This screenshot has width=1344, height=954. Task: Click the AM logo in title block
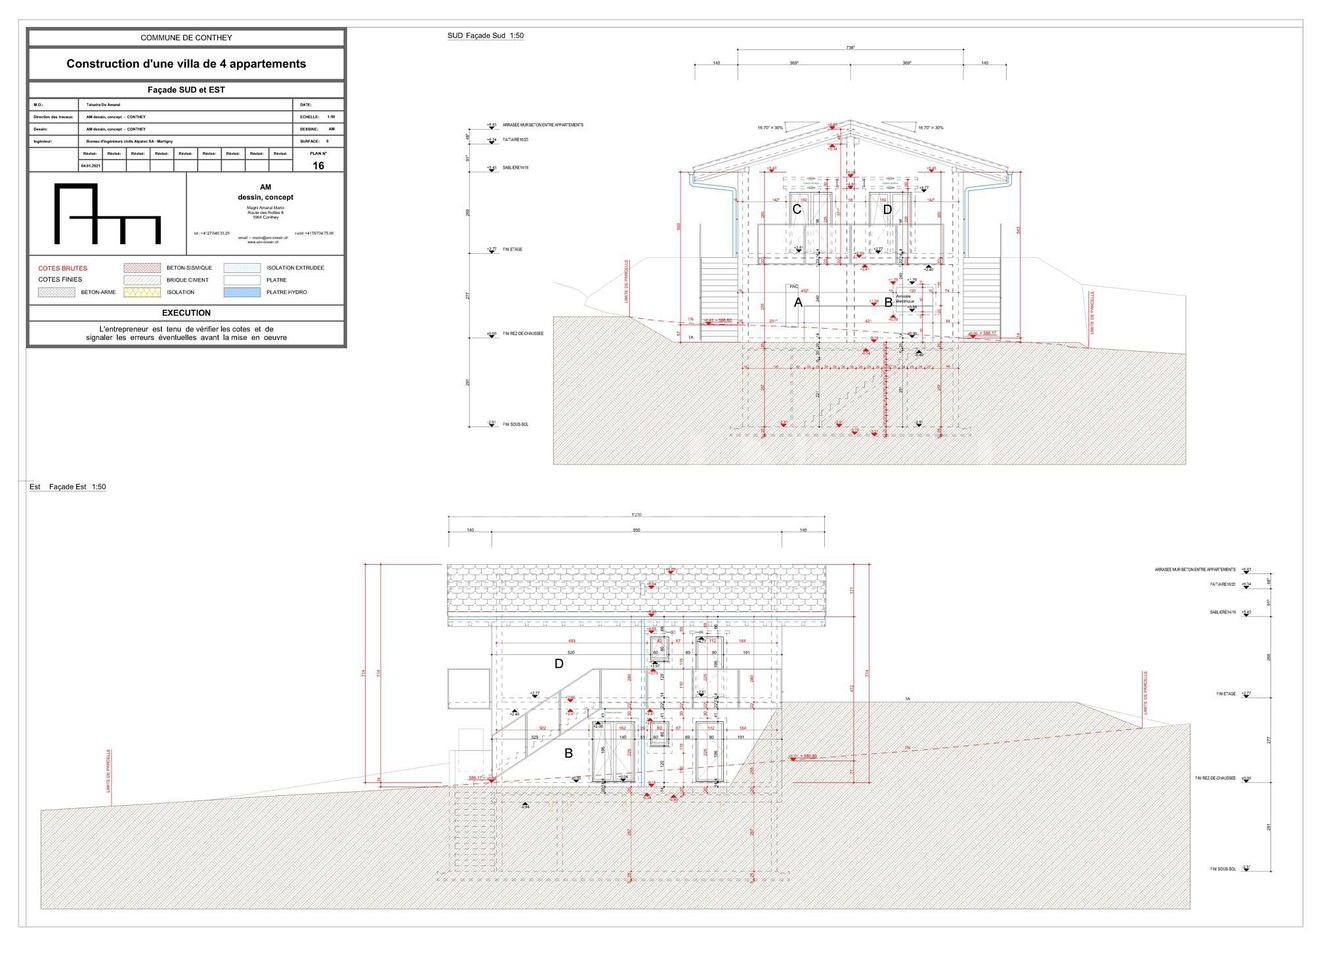[107, 213]
